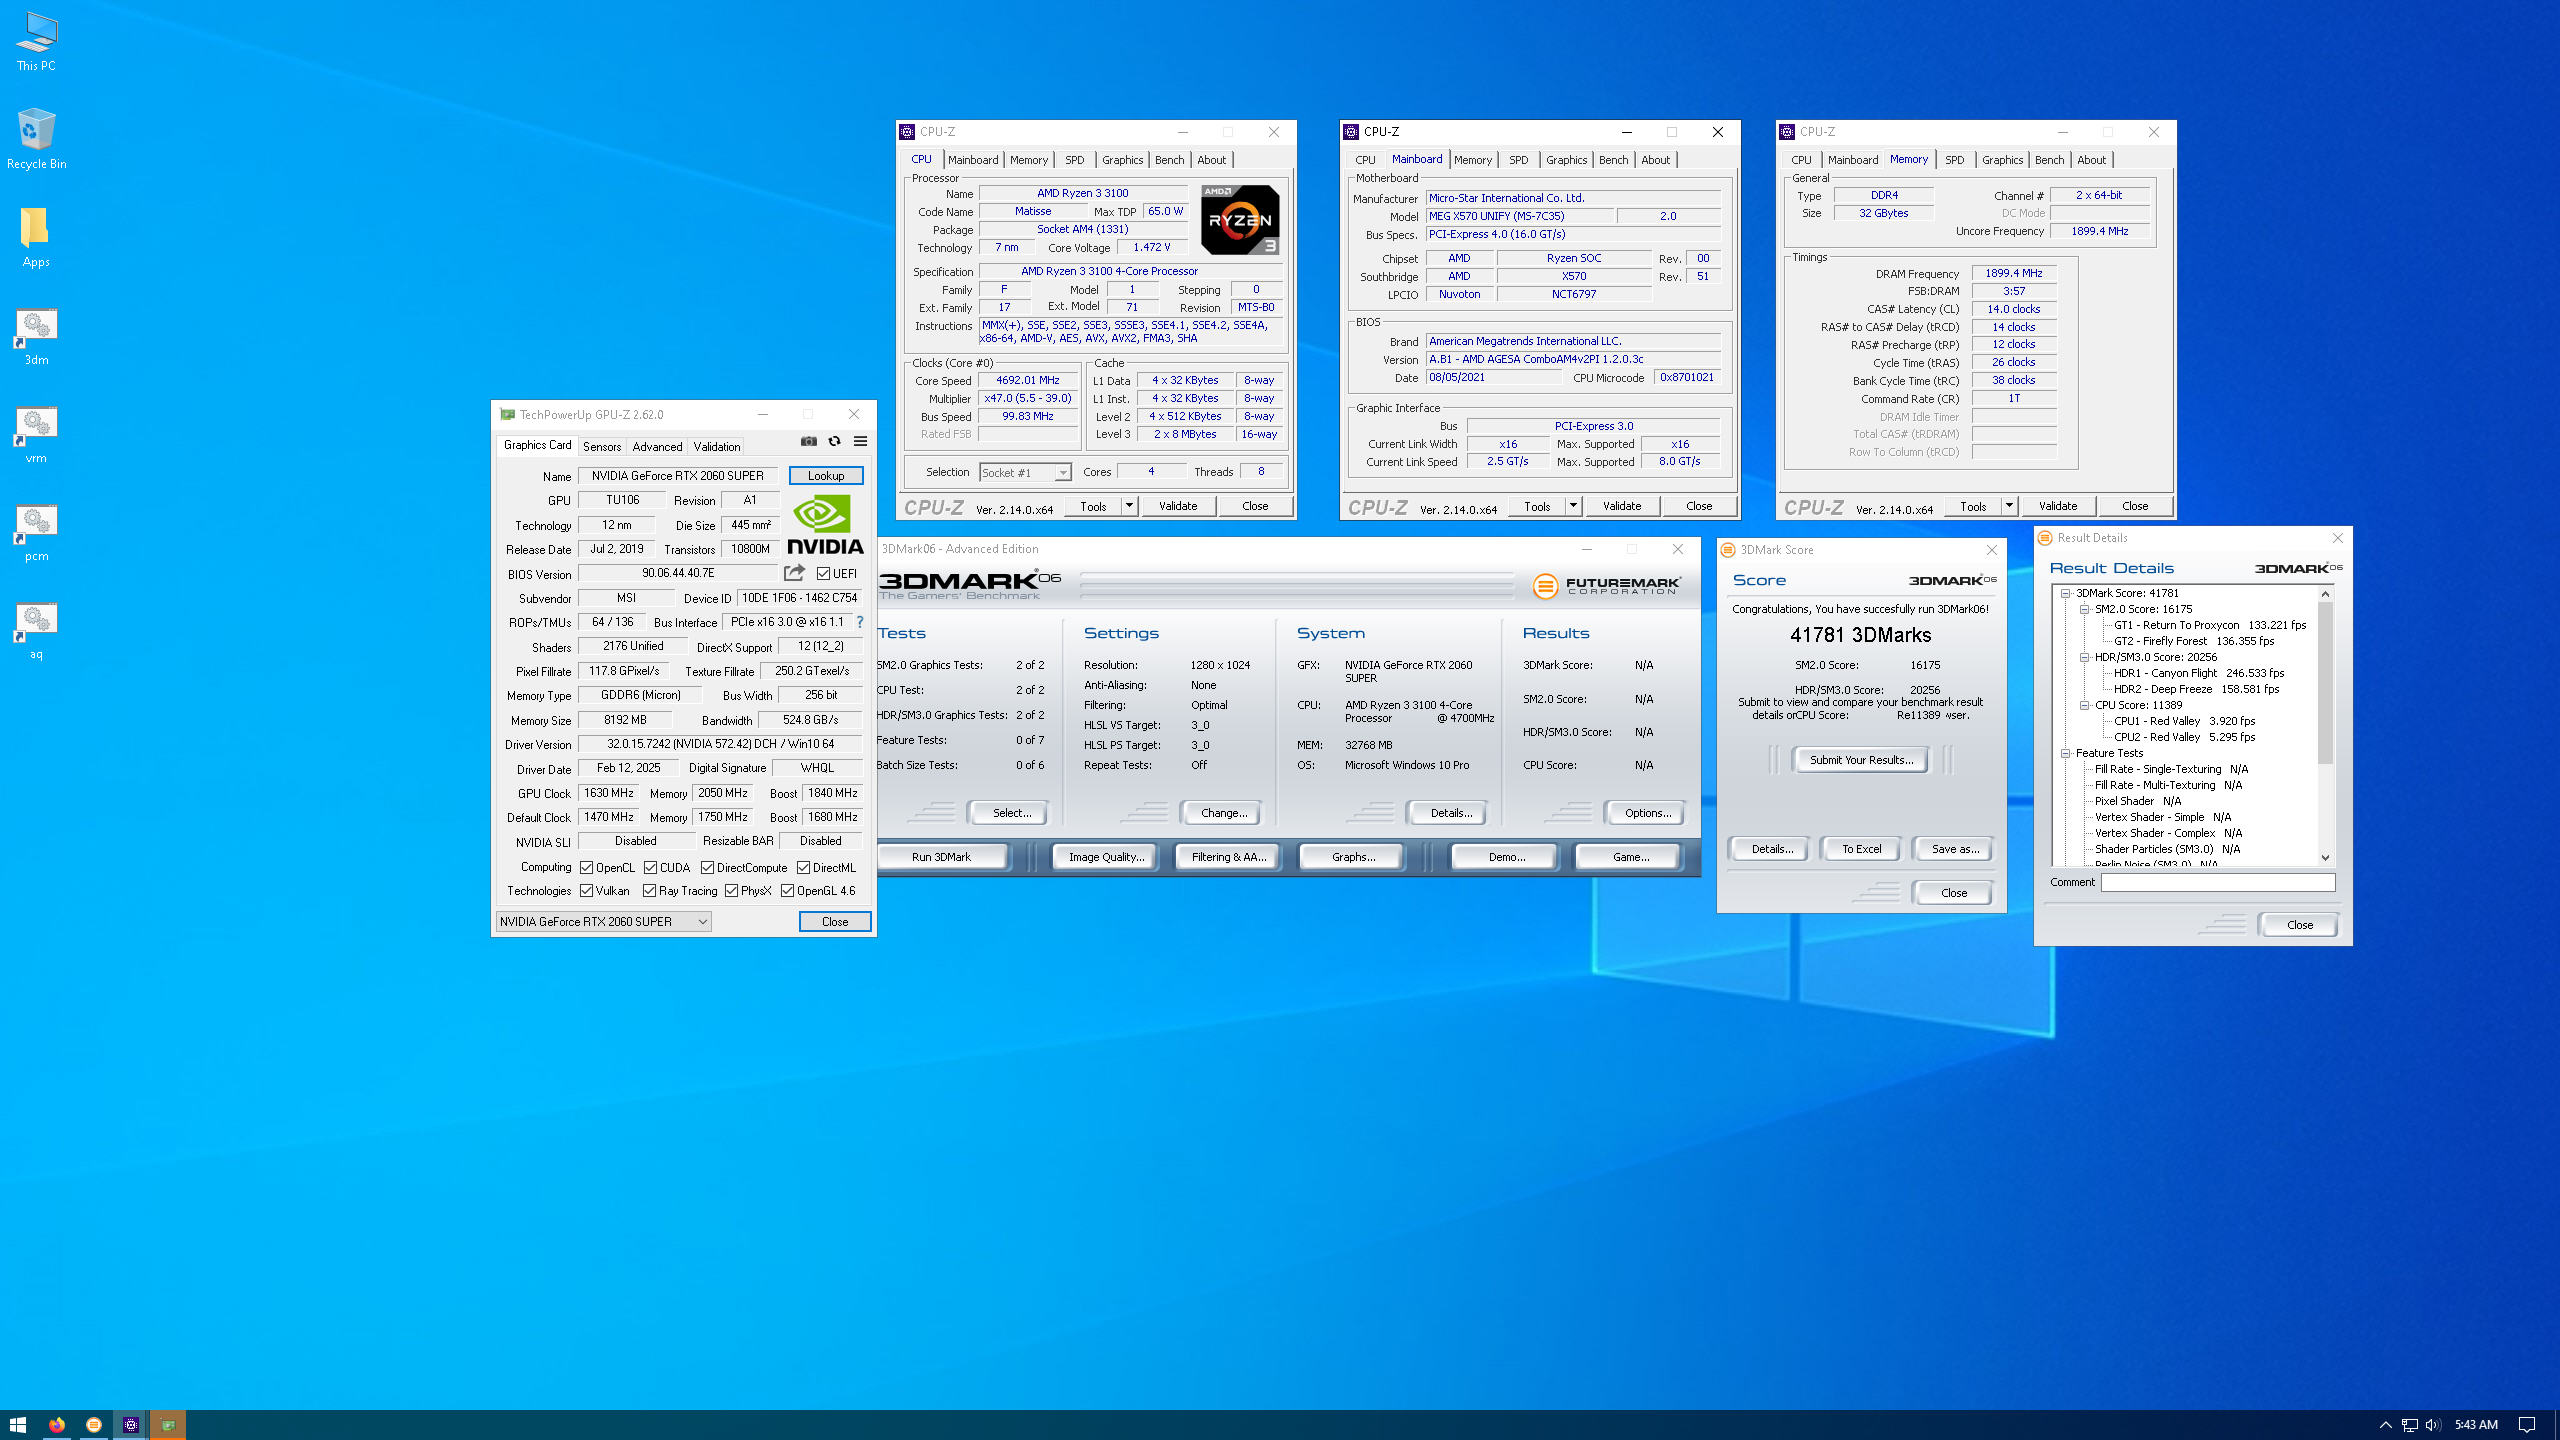Toggle the DirectCompute checkbox
This screenshot has width=2560, height=1440.
[x=708, y=867]
